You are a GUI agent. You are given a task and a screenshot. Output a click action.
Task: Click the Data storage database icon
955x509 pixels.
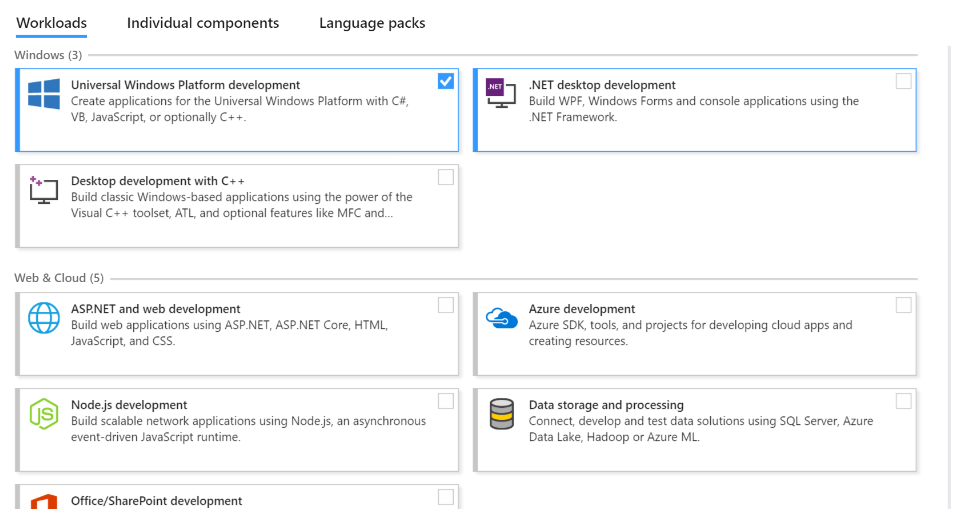pos(501,413)
